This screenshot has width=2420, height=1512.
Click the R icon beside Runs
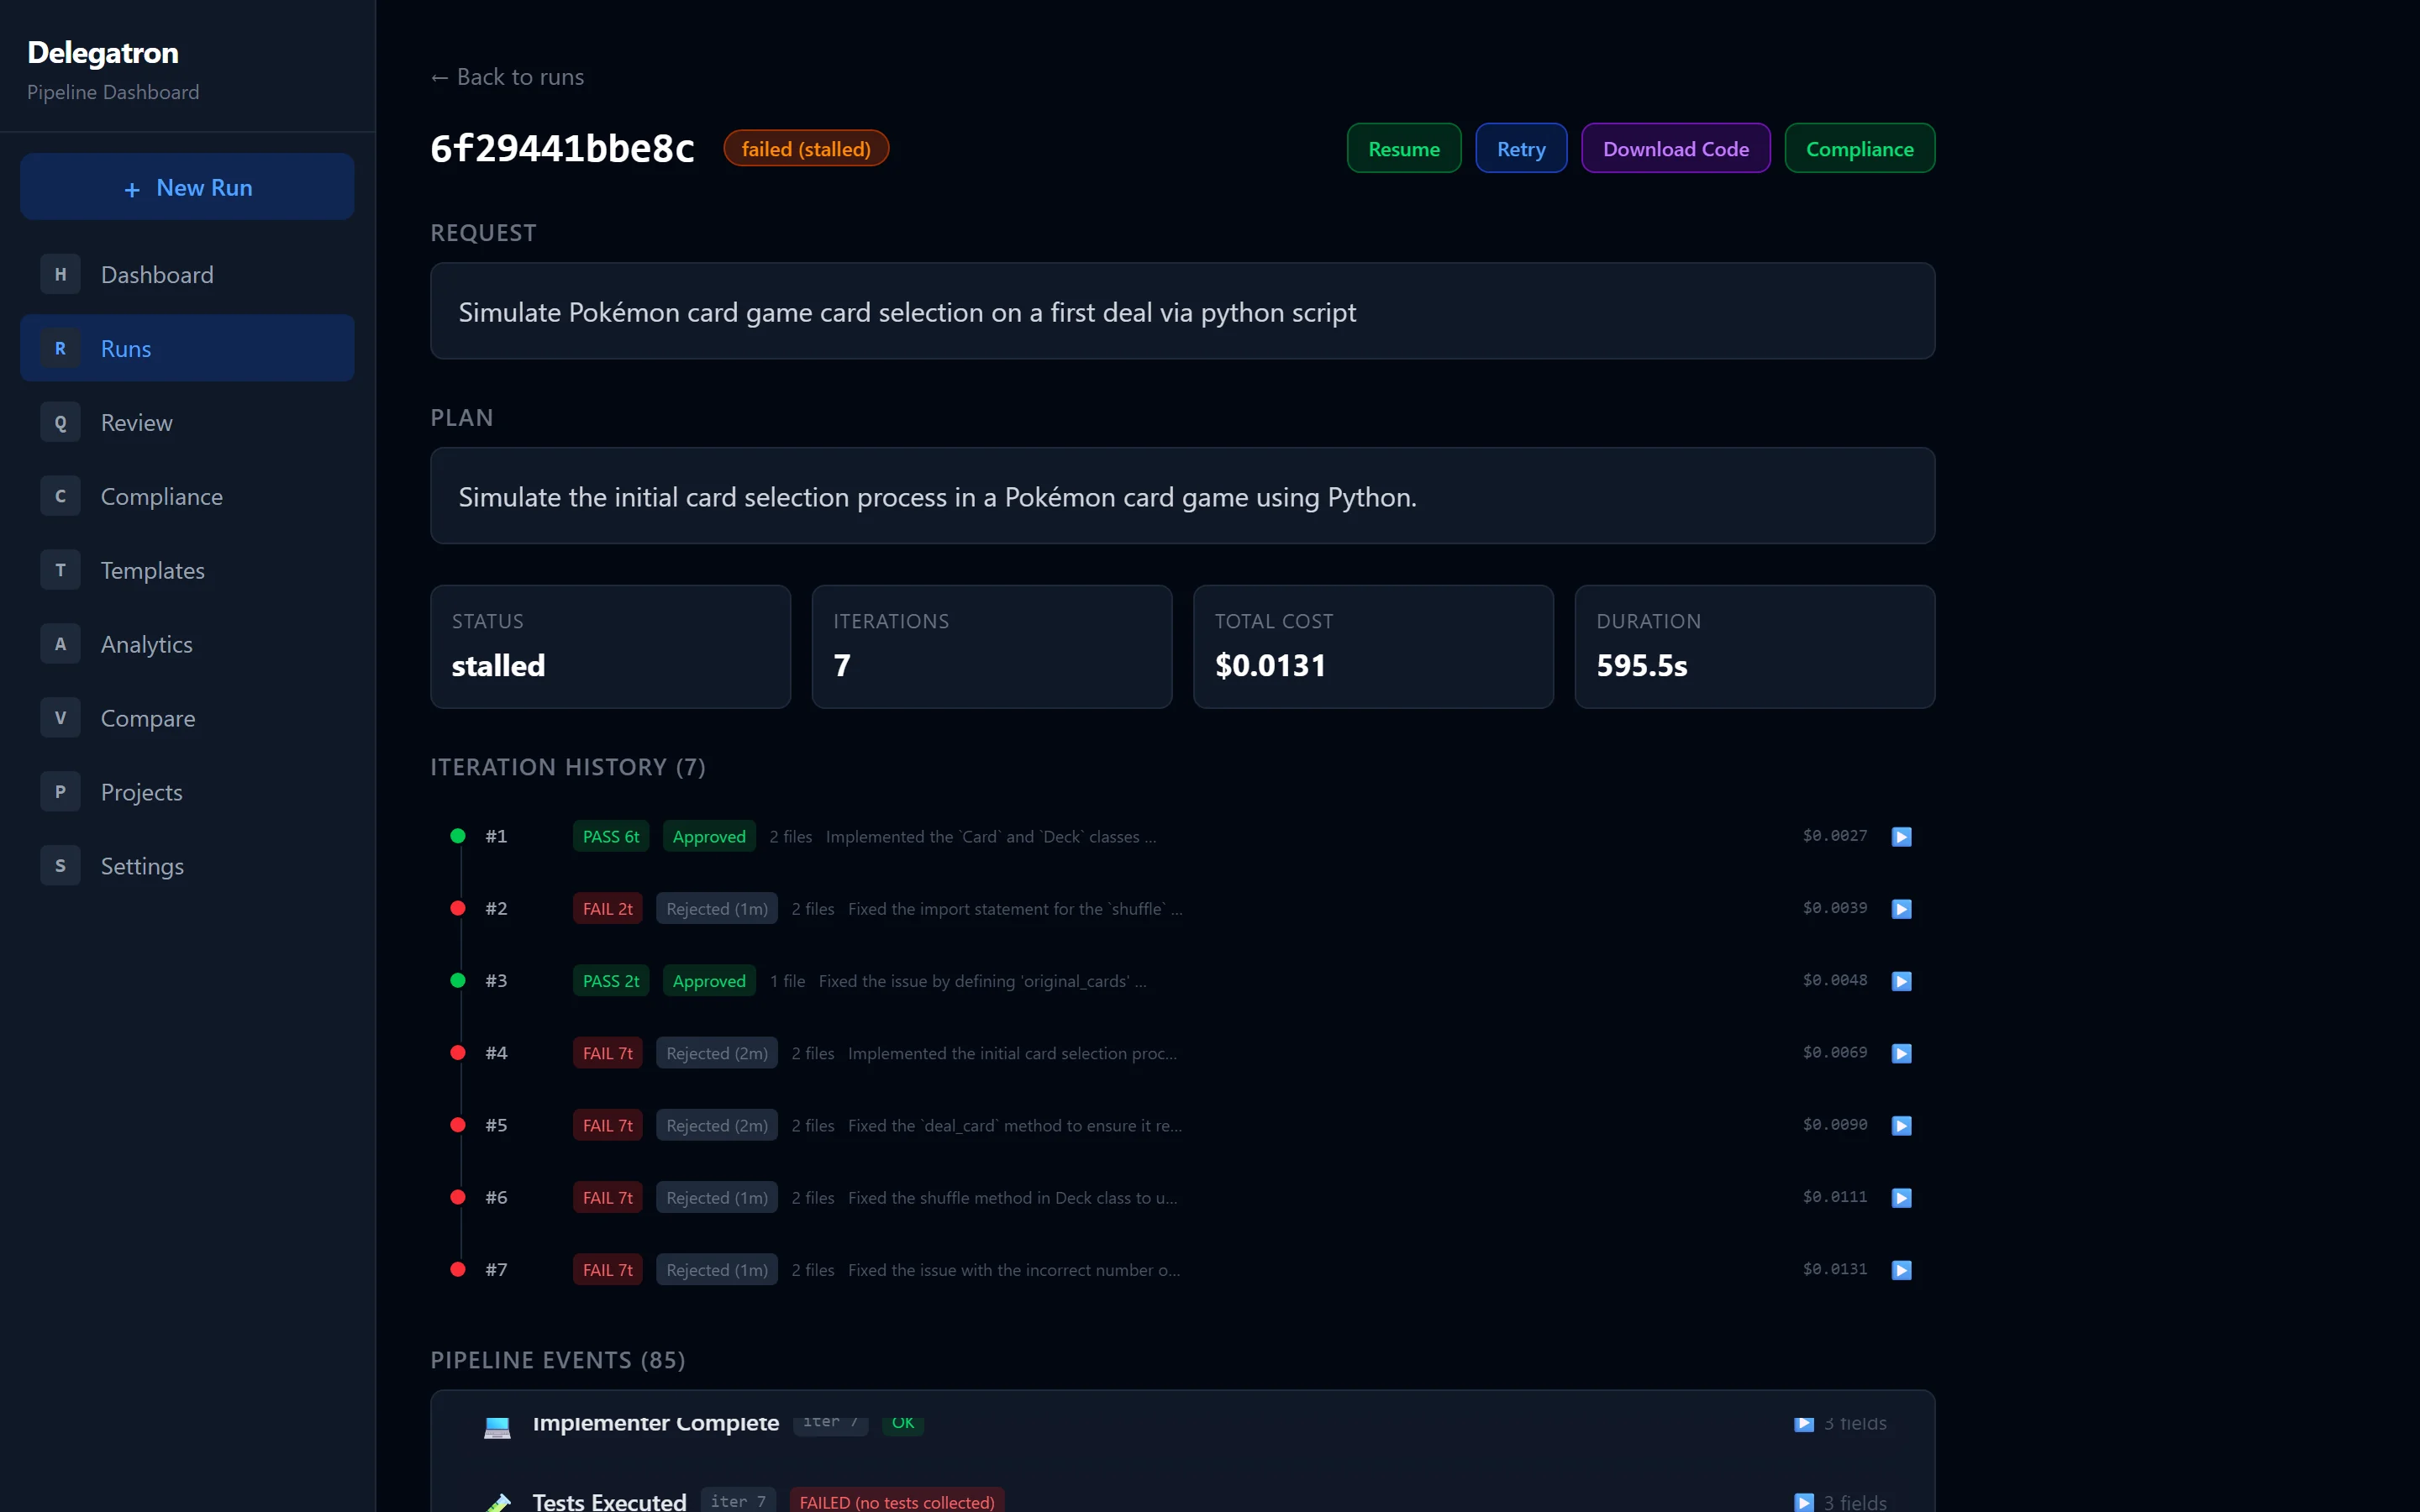point(60,348)
